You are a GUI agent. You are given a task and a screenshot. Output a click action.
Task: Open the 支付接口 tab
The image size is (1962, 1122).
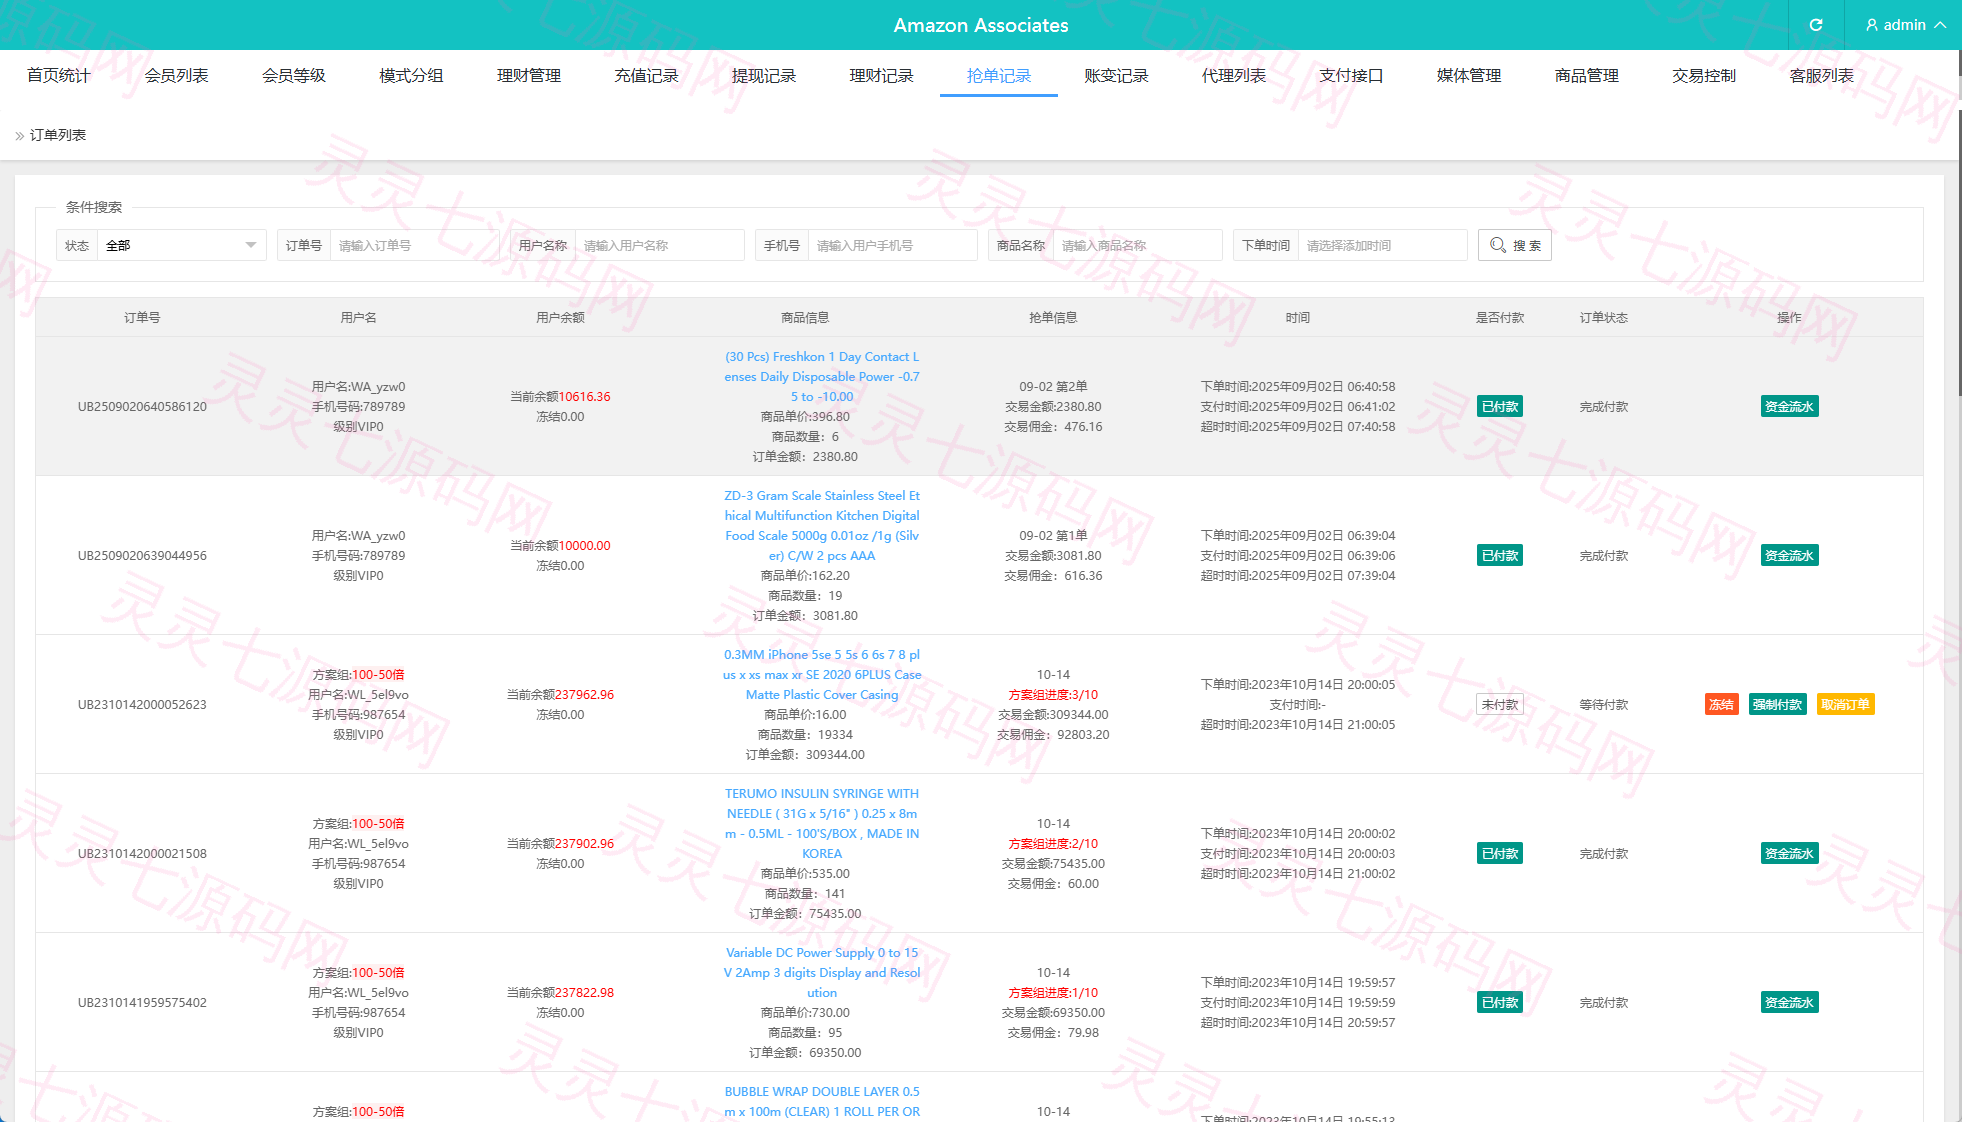[x=1352, y=76]
